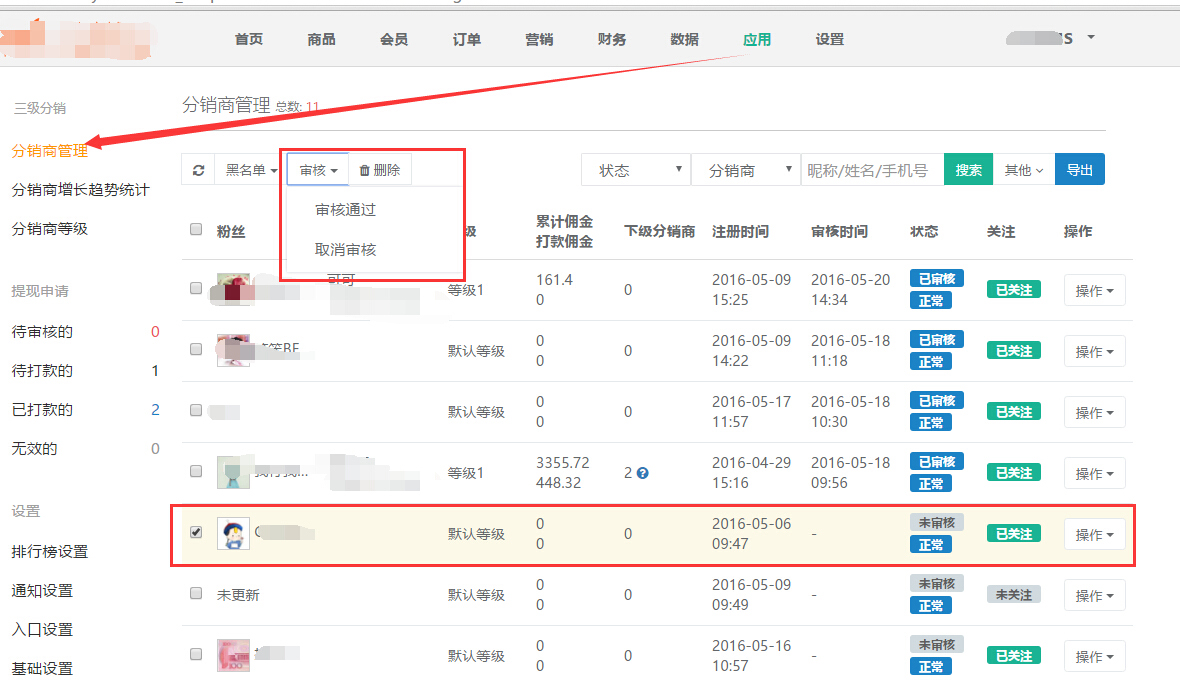
Task: Expand the 黑名单 dropdown
Action: 251,170
